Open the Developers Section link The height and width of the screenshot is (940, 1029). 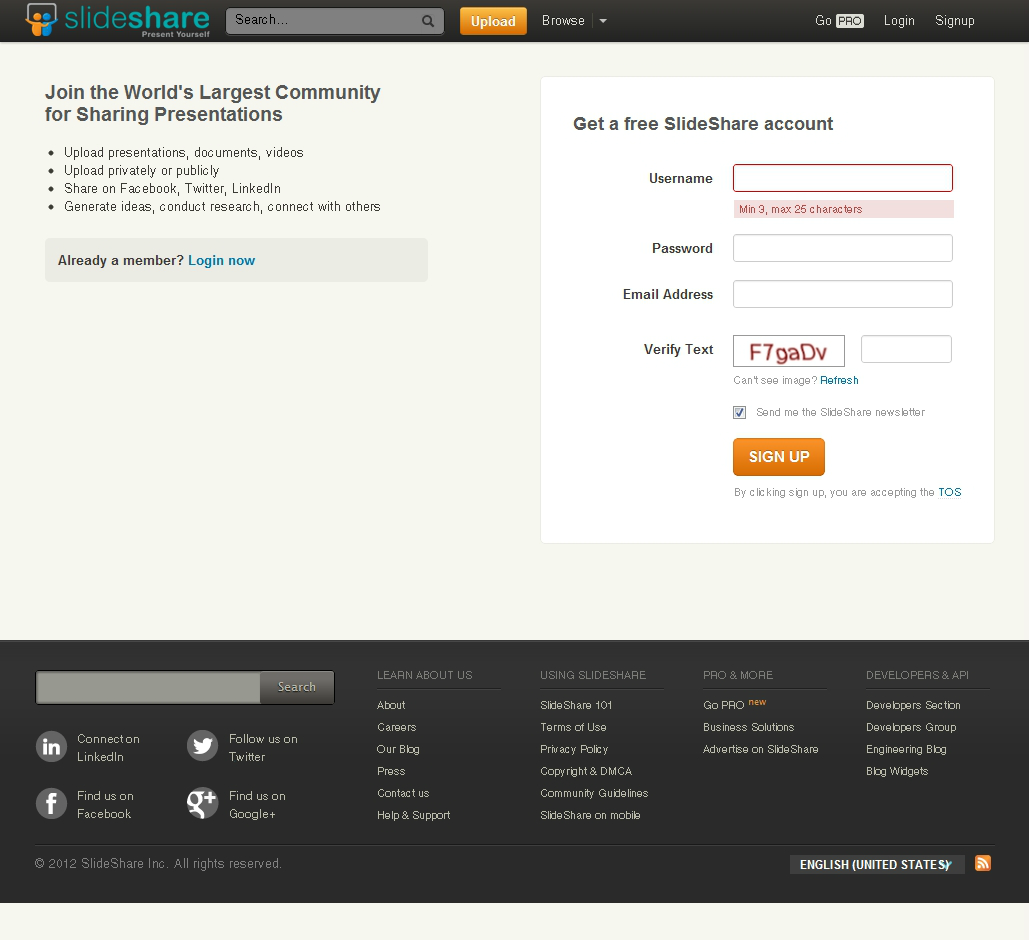click(913, 705)
